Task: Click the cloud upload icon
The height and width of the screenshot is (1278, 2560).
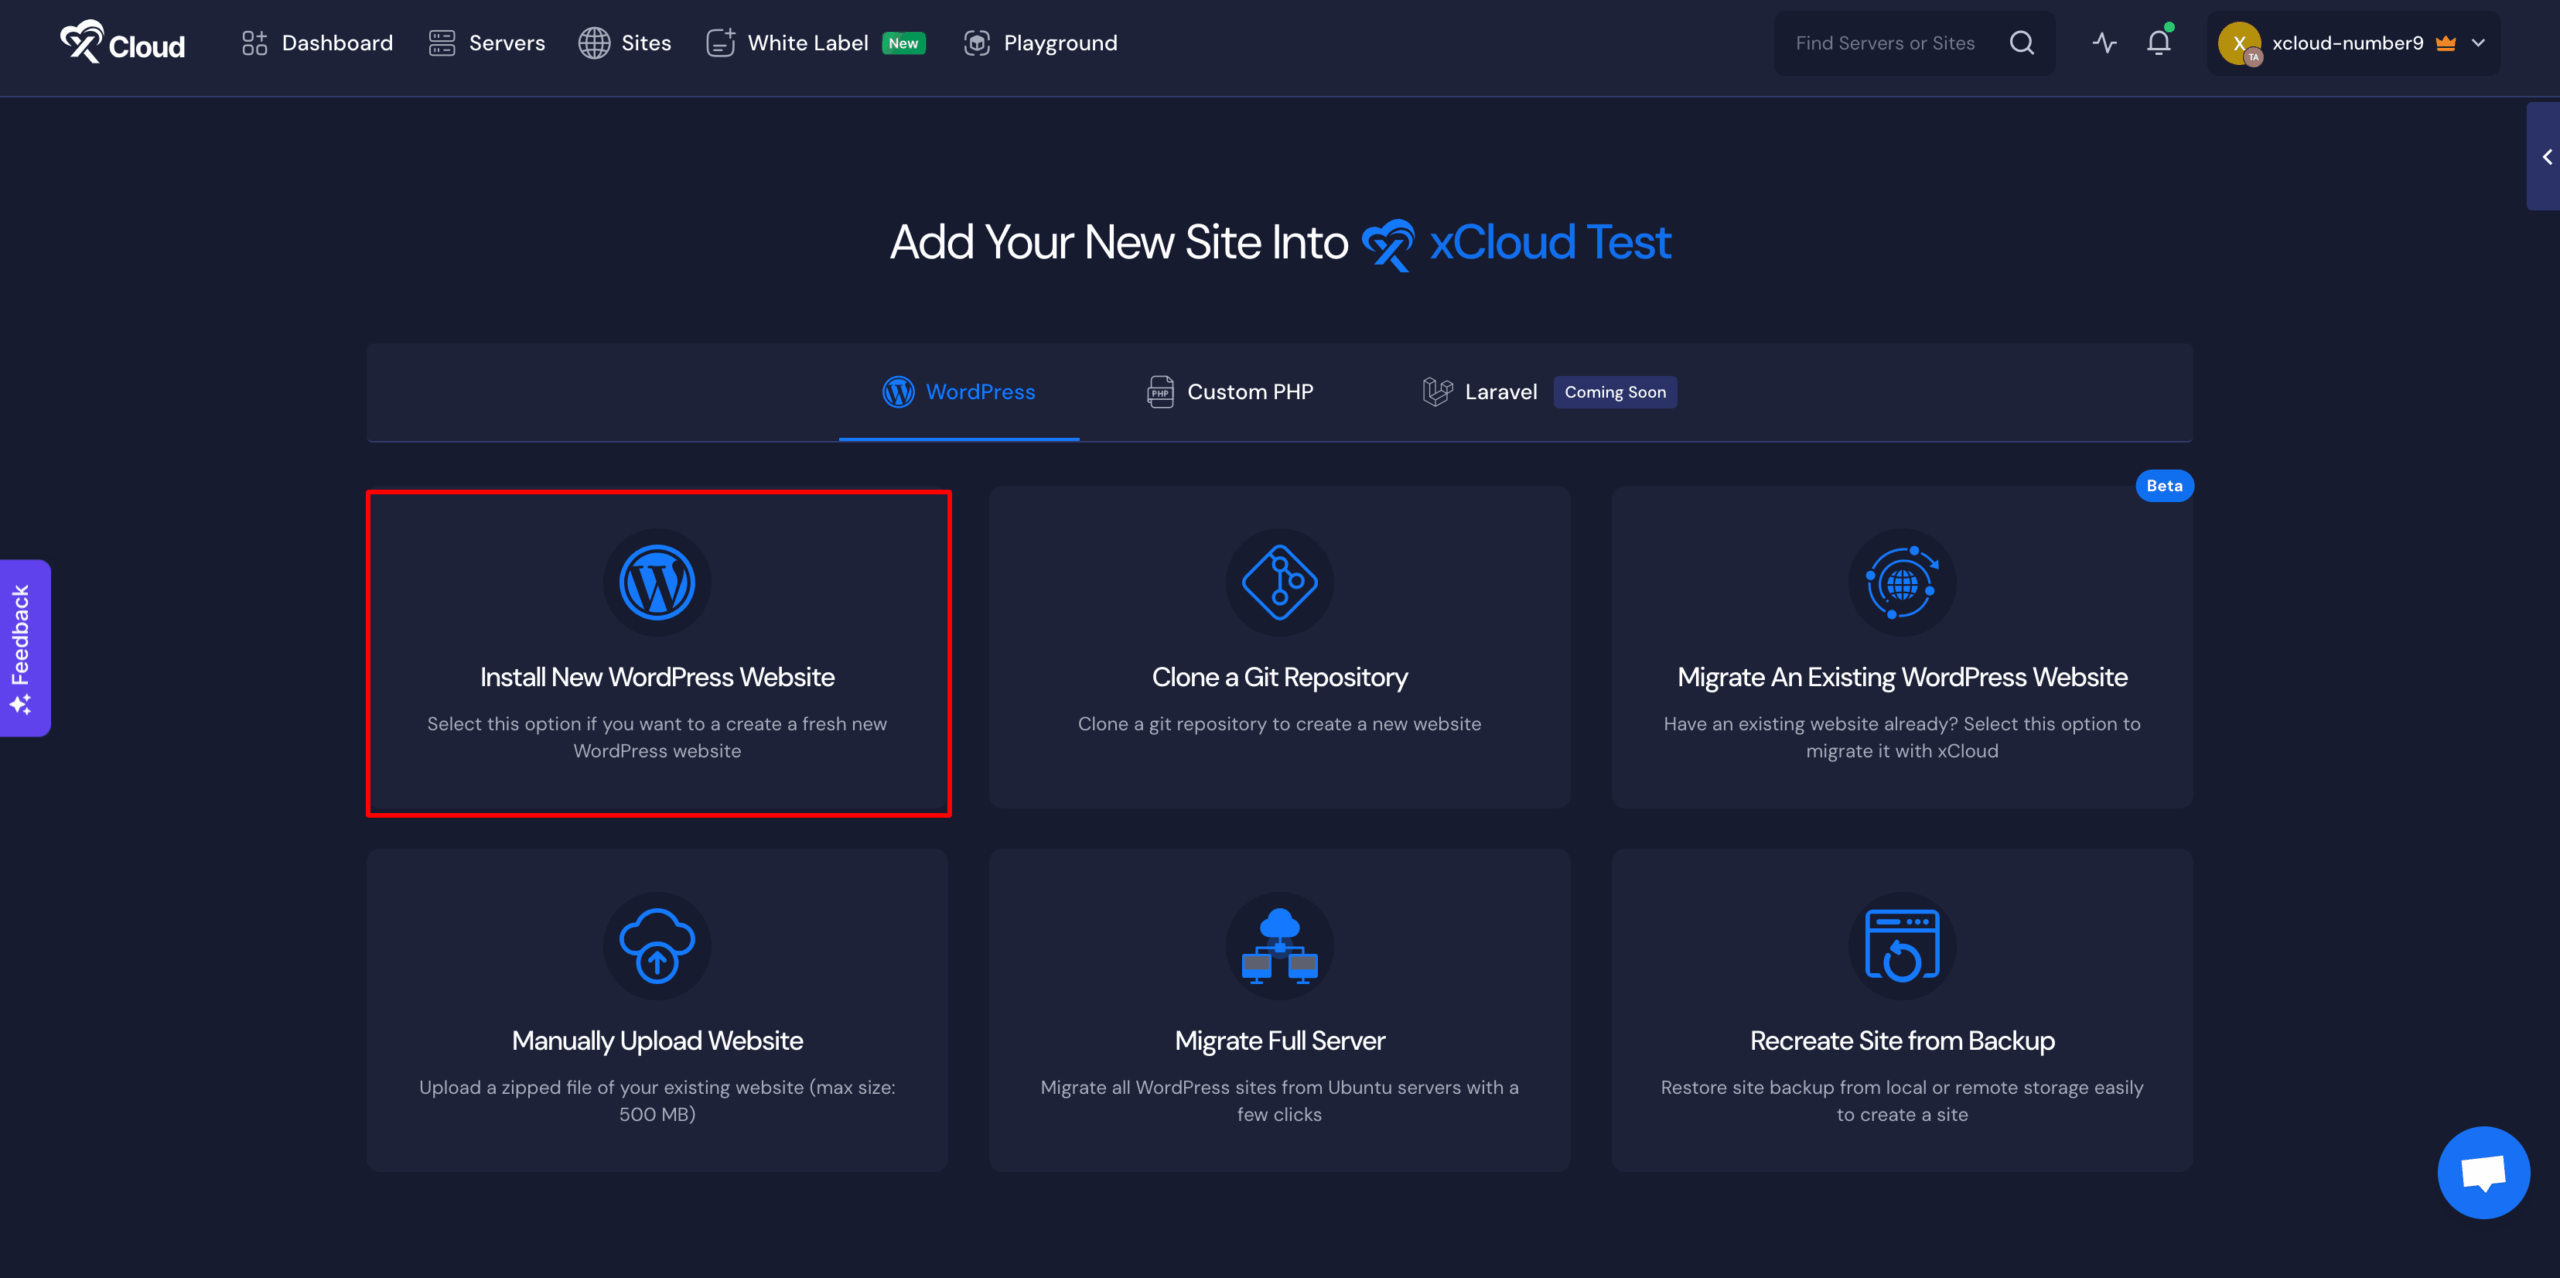Action: coord(657,945)
